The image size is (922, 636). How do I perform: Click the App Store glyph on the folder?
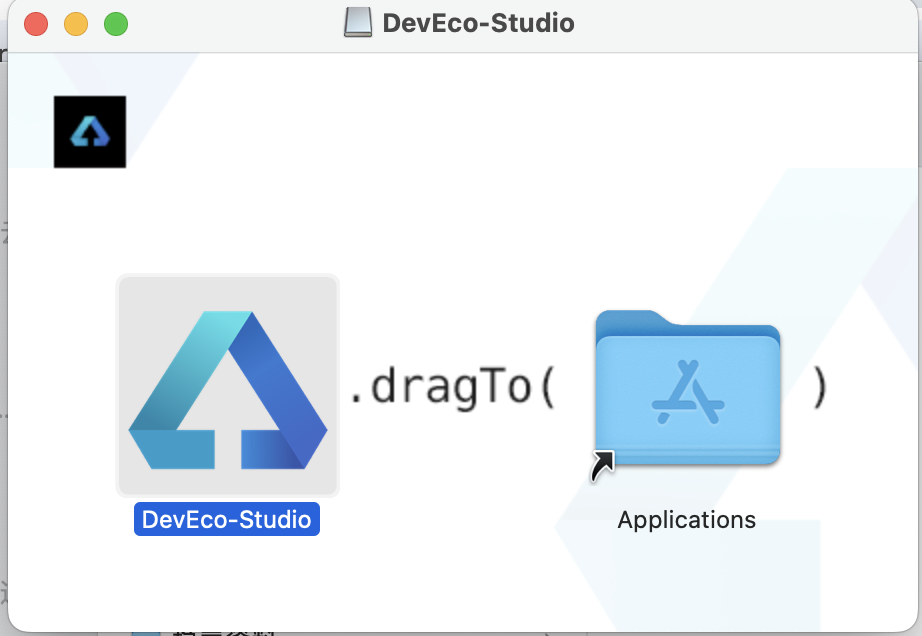[687, 393]
